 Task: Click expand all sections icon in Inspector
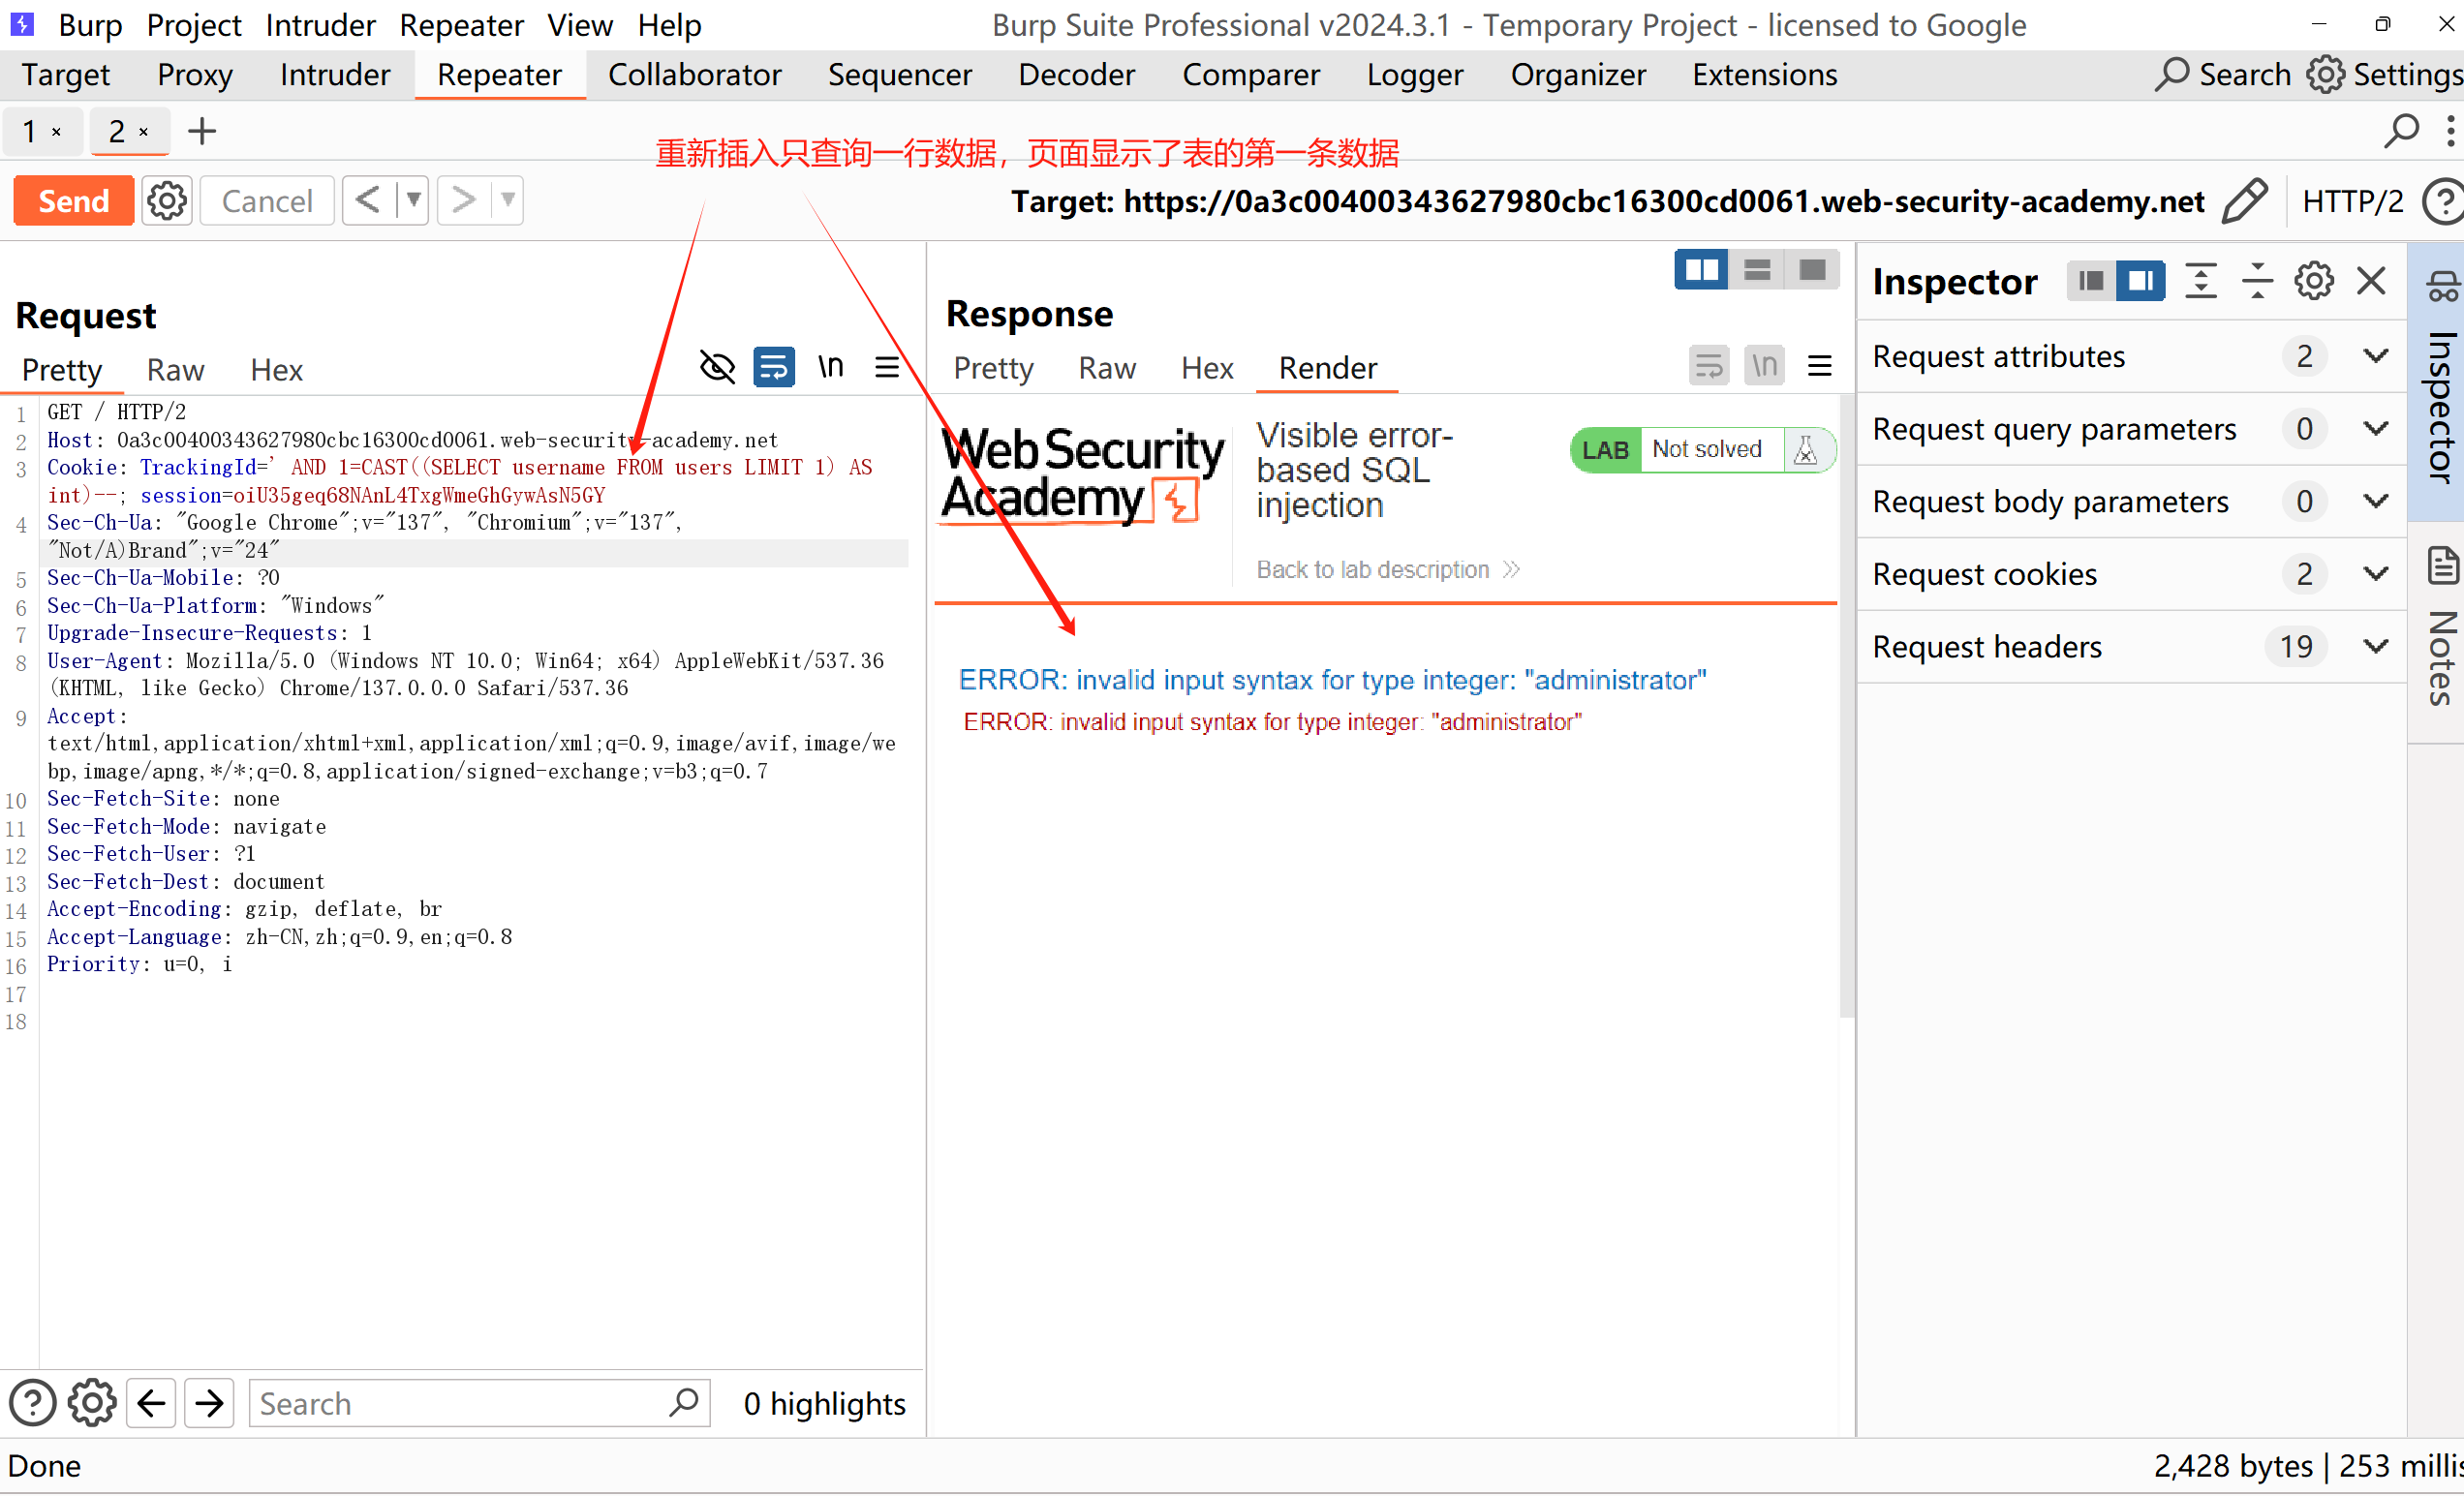click(x=2200, y=281)
